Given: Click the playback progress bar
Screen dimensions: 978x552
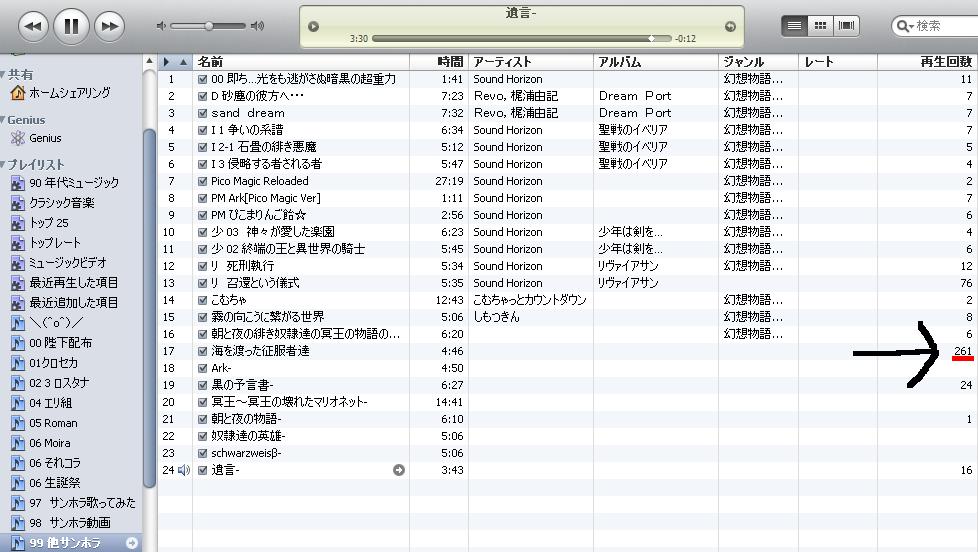Looking at the screenshot, I should [521, 39].
